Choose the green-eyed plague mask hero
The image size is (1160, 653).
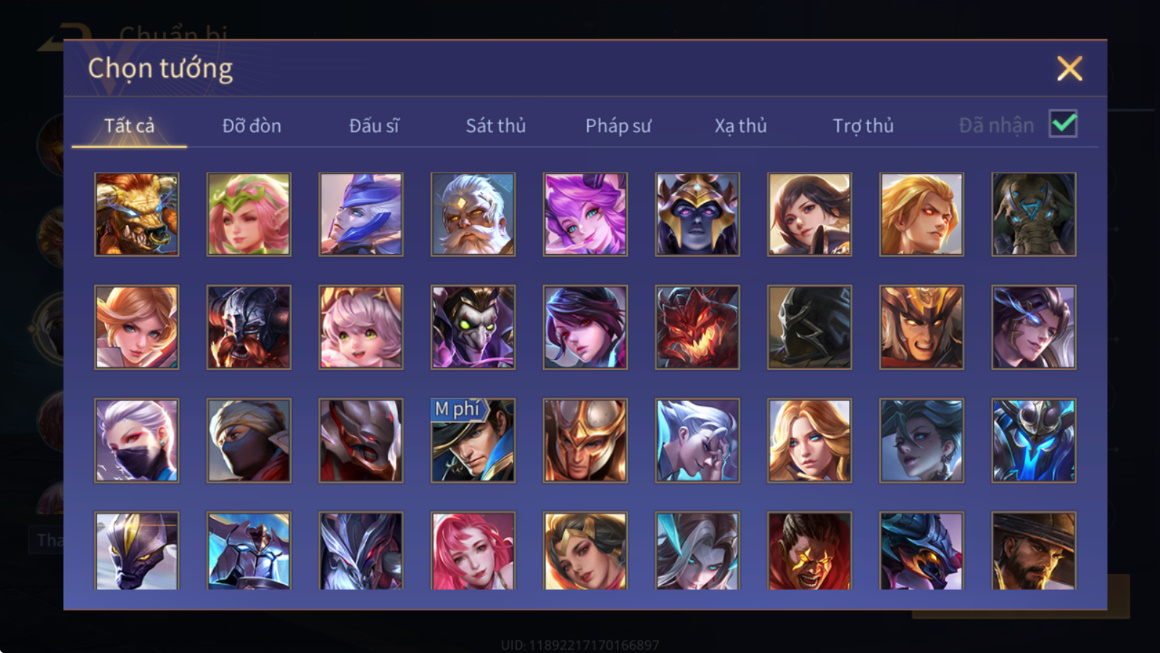(473, 327)
